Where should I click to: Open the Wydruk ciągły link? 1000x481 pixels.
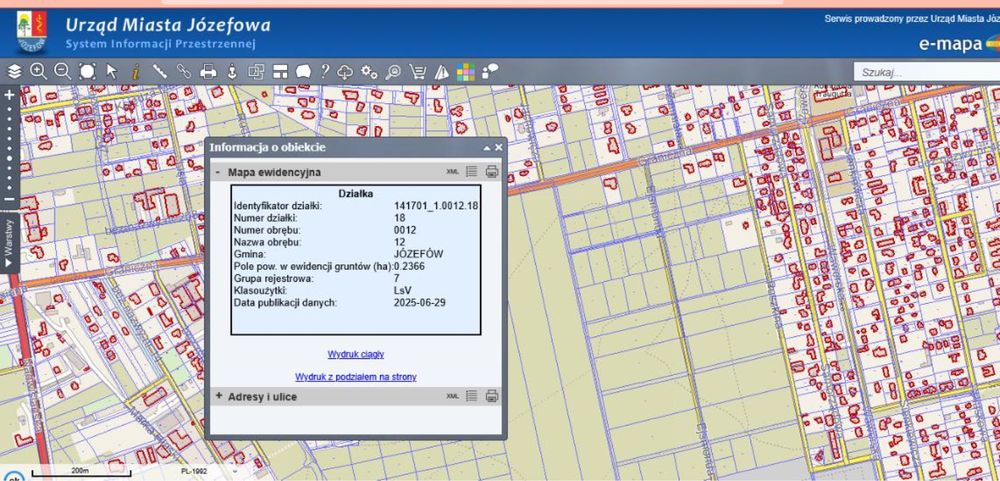point(356,354)
